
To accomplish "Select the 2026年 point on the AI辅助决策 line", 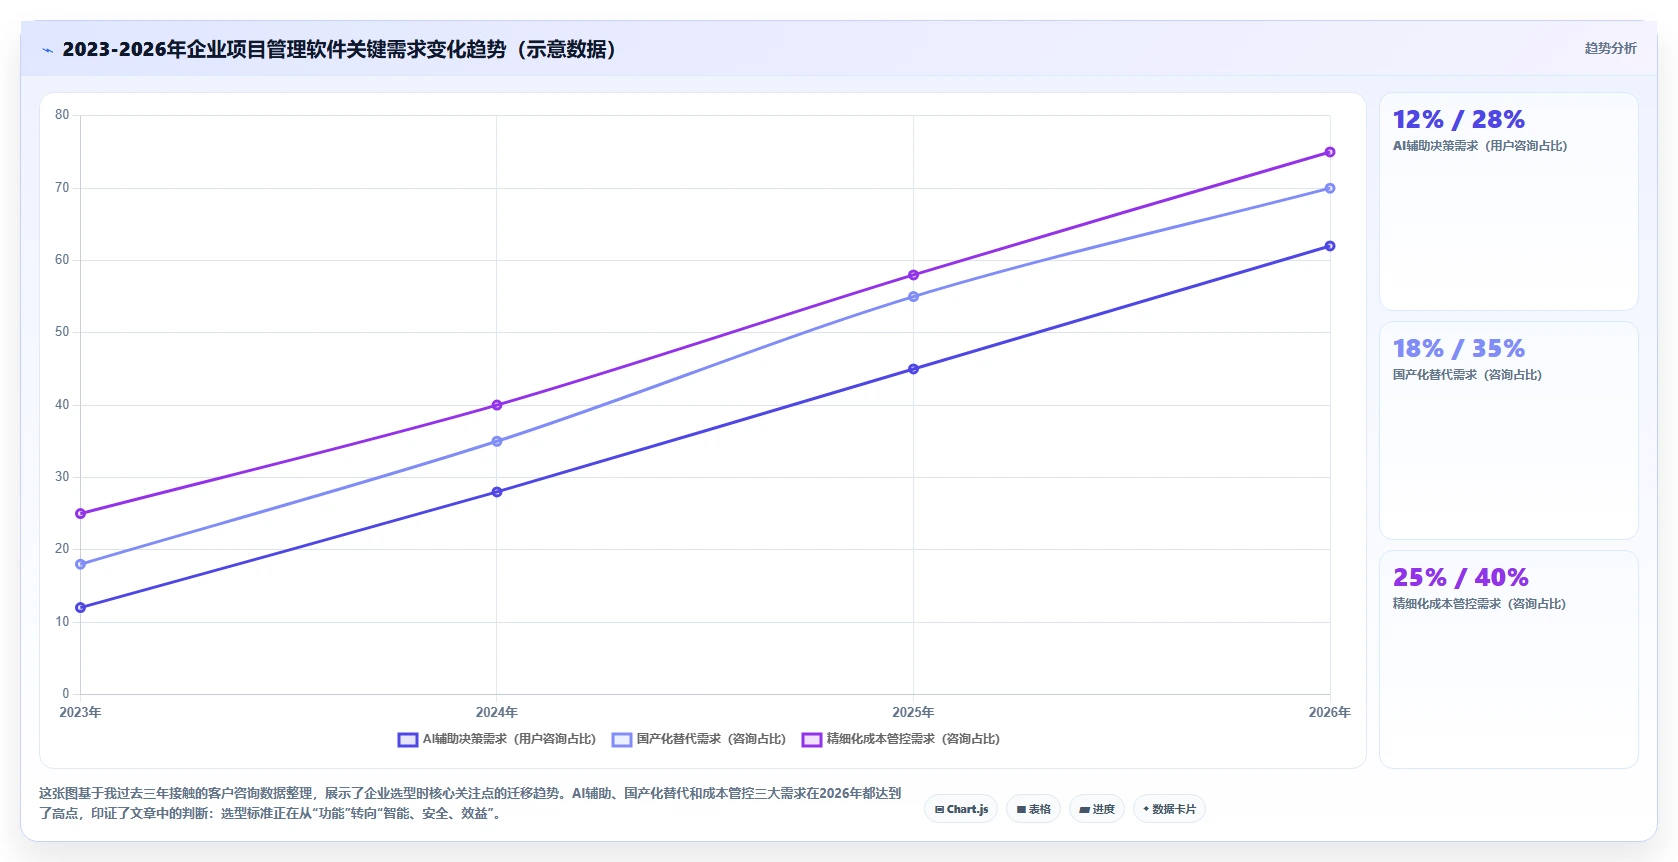I will pyautogui.click(x=1330, y=246).
